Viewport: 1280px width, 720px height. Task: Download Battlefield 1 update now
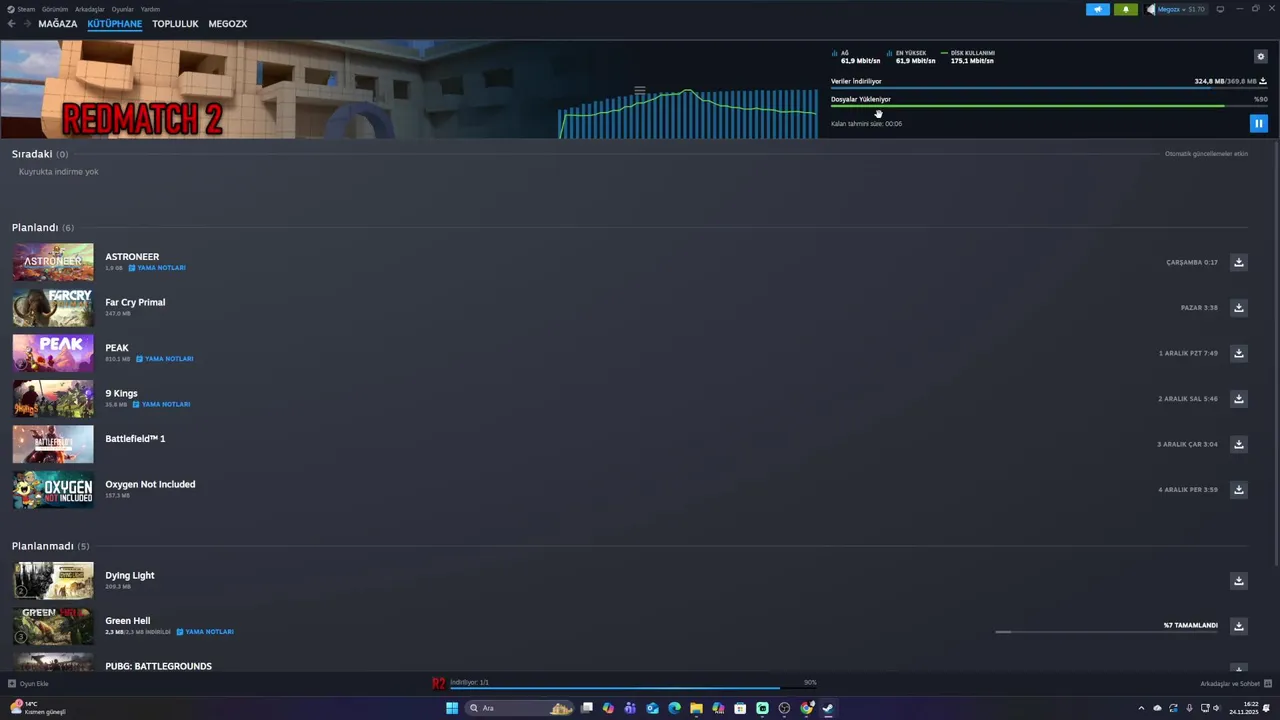tap(1239, 444)
